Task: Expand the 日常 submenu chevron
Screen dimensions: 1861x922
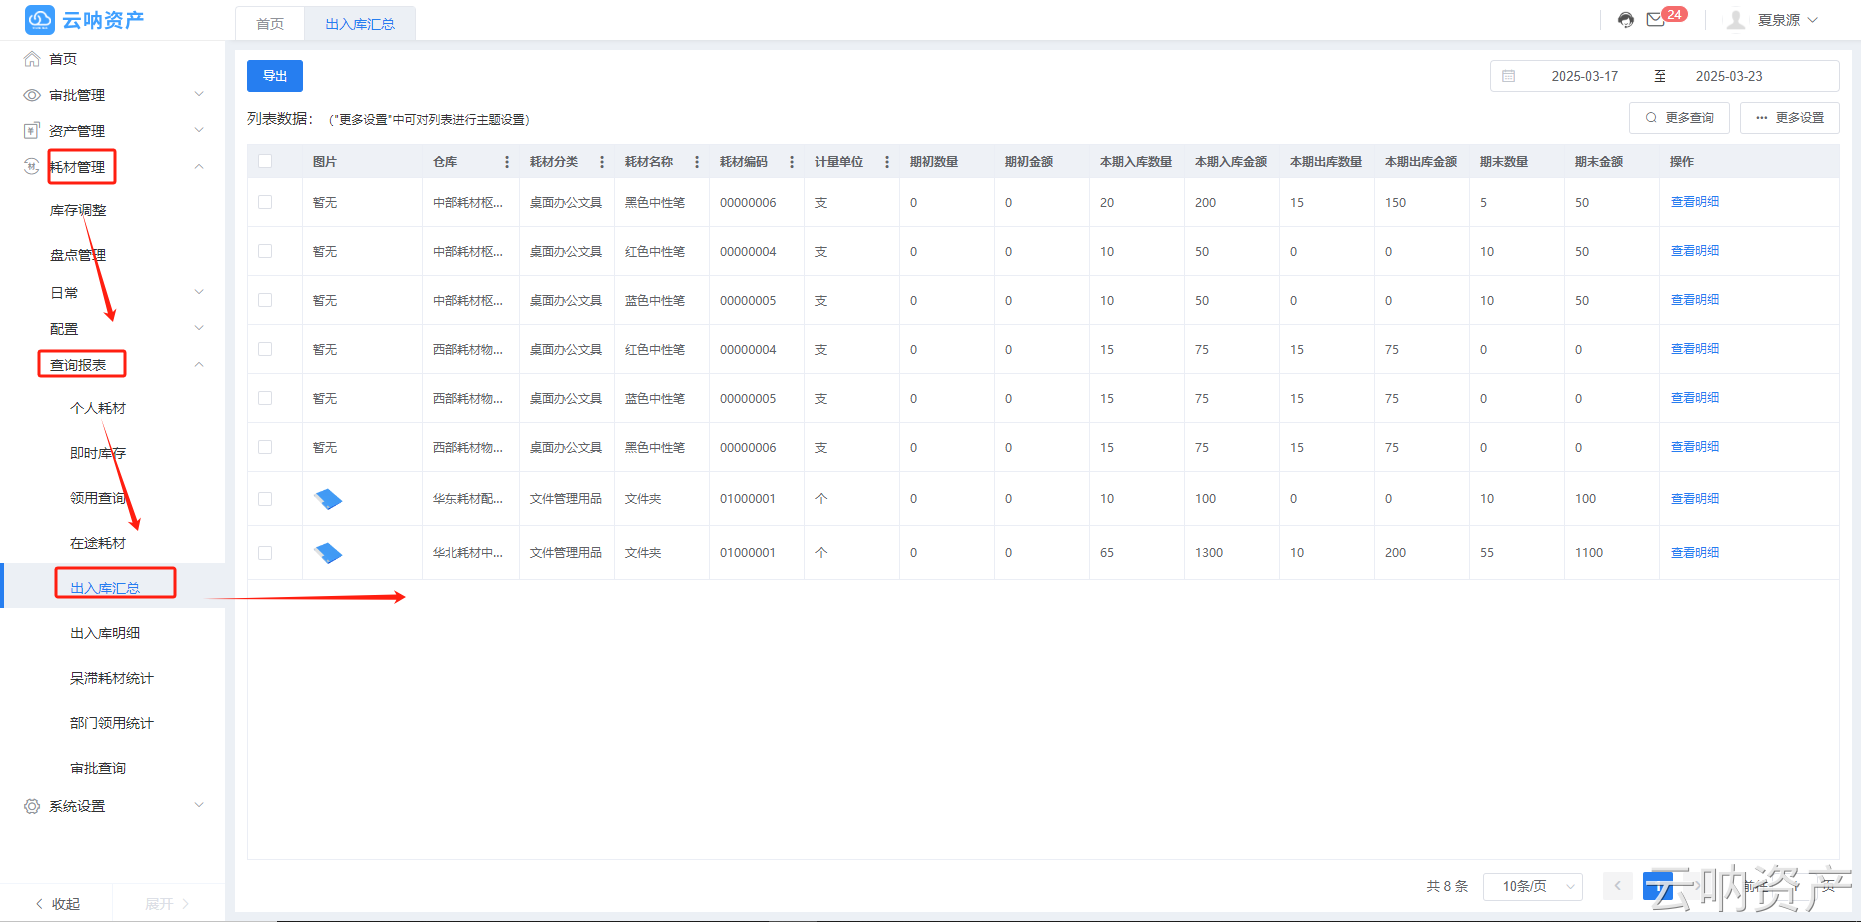Action: [x=199, y=292]
